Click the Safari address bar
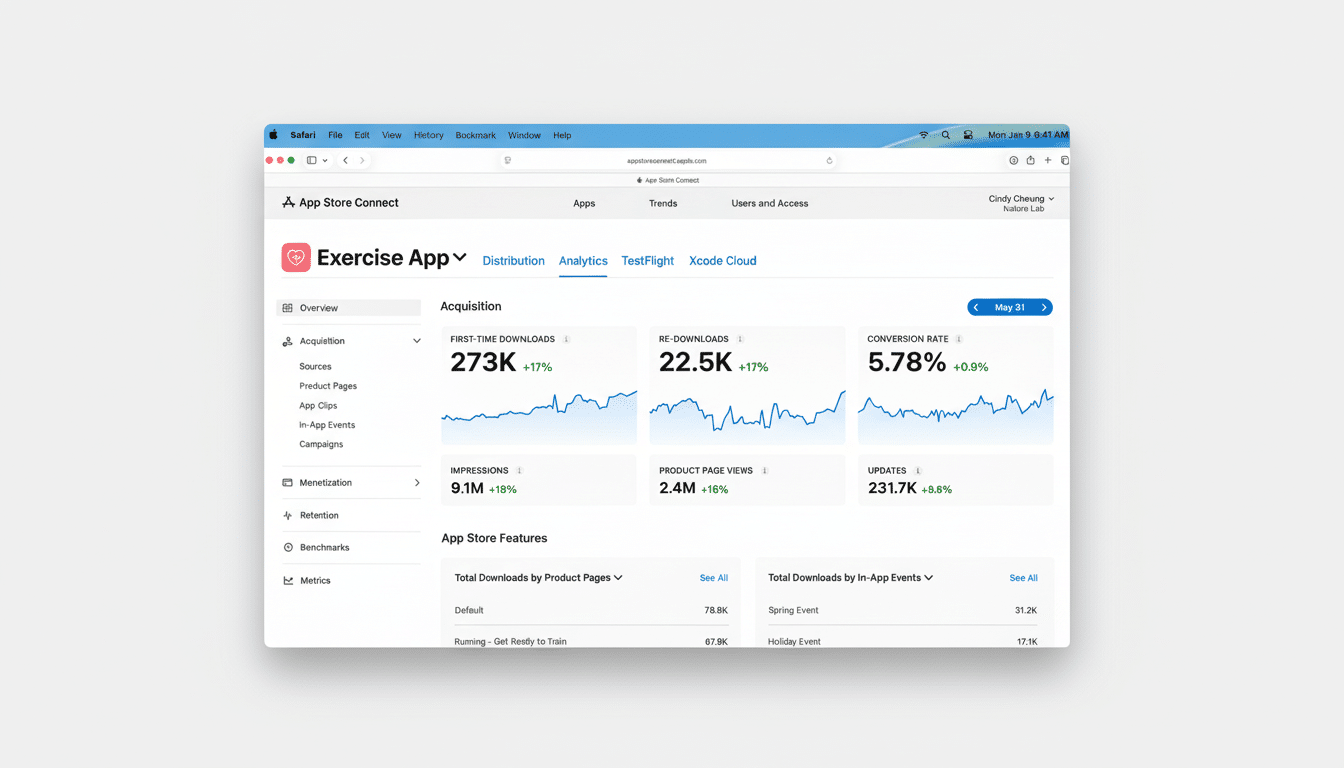The height and width of the screenshot is (768, 1344). click(x=668, y=160)
